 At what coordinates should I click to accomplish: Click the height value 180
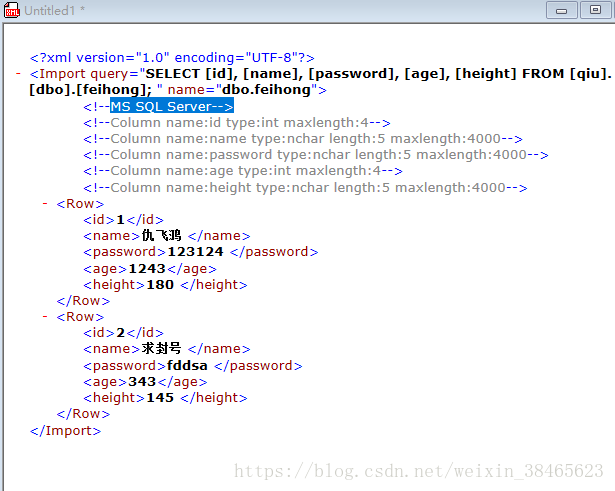(160, 285)
